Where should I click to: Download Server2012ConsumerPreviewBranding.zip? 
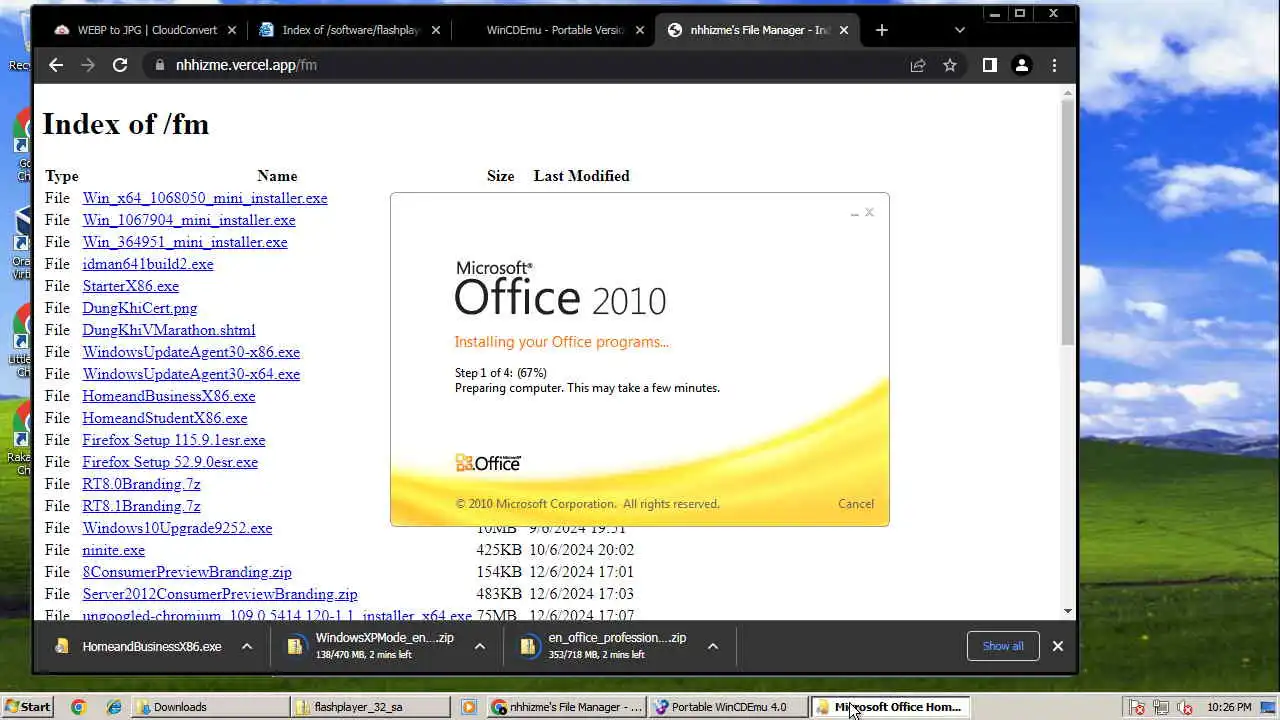[220, 594]
